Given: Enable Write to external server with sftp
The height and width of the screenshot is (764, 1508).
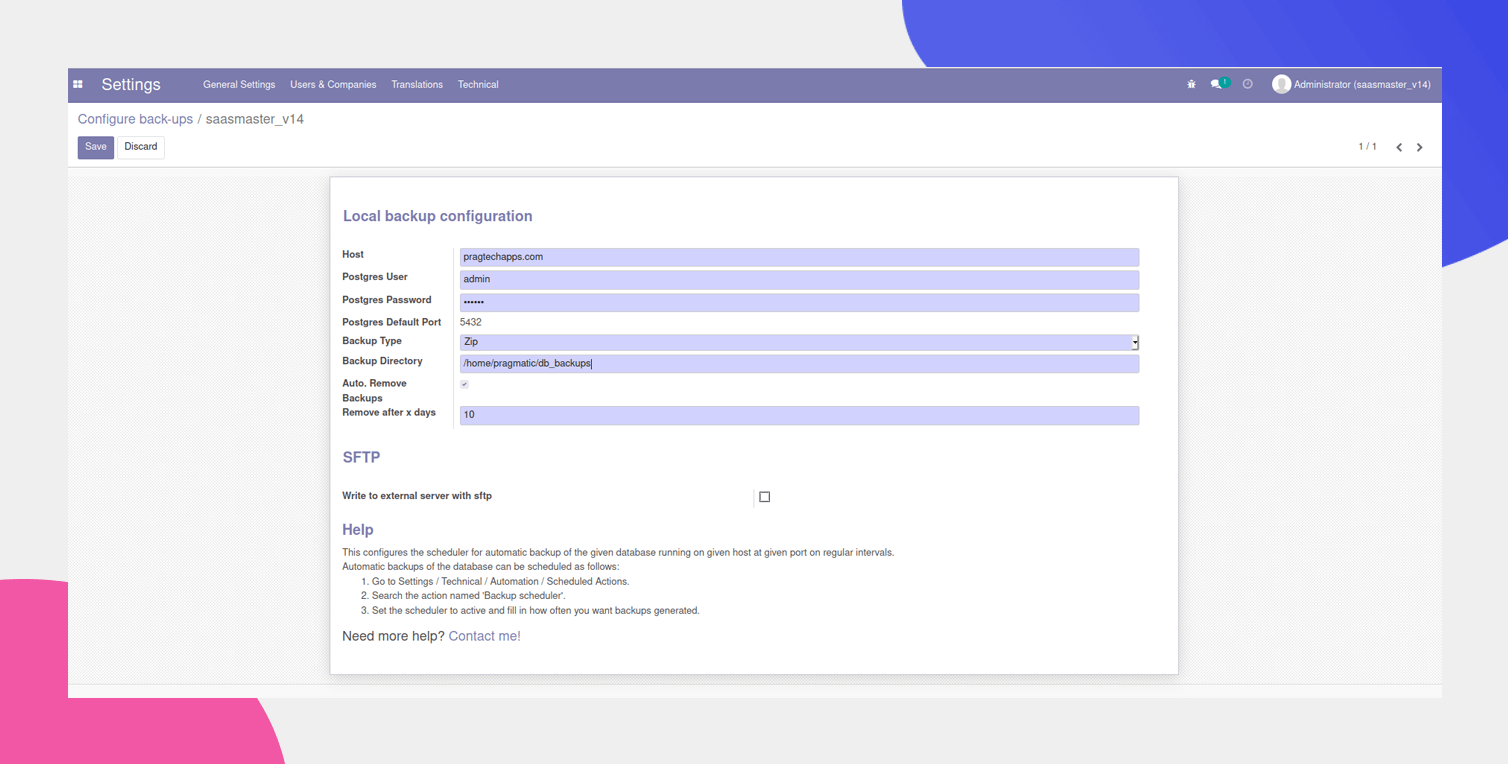Looking at the screenshot, I should (x=765, y=497).
